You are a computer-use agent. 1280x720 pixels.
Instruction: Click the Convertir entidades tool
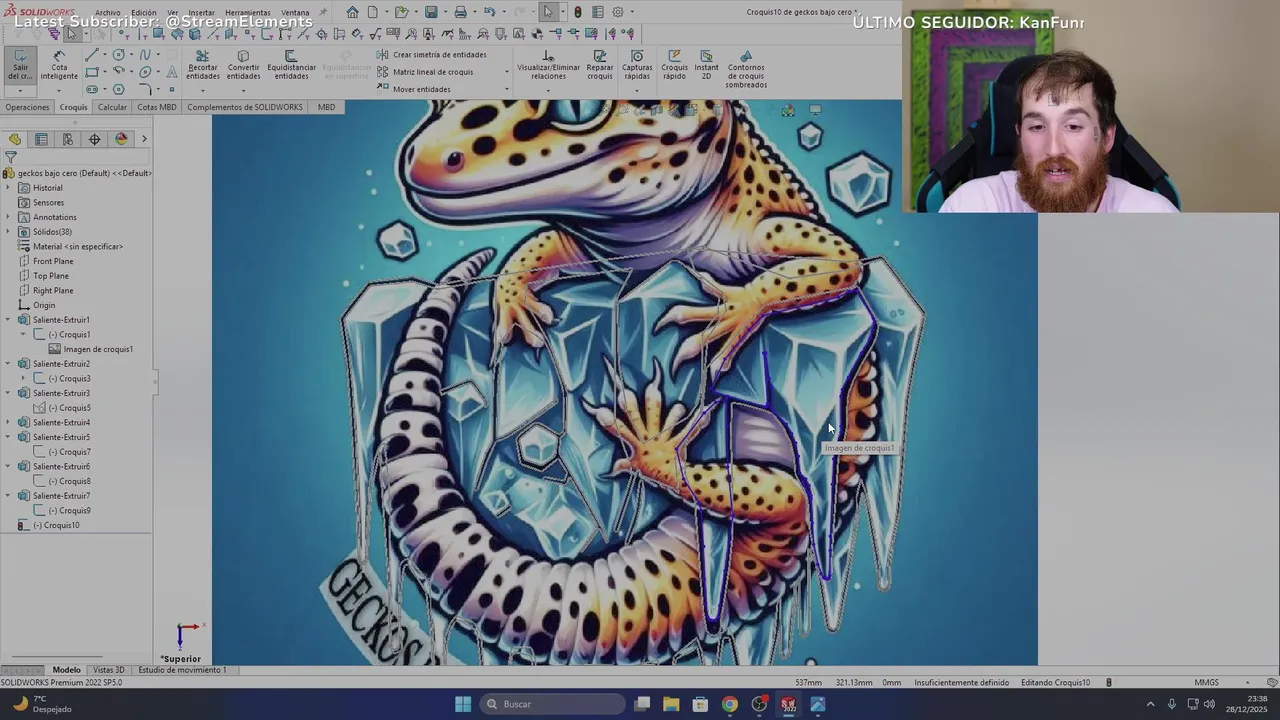(x=243, y=66)
